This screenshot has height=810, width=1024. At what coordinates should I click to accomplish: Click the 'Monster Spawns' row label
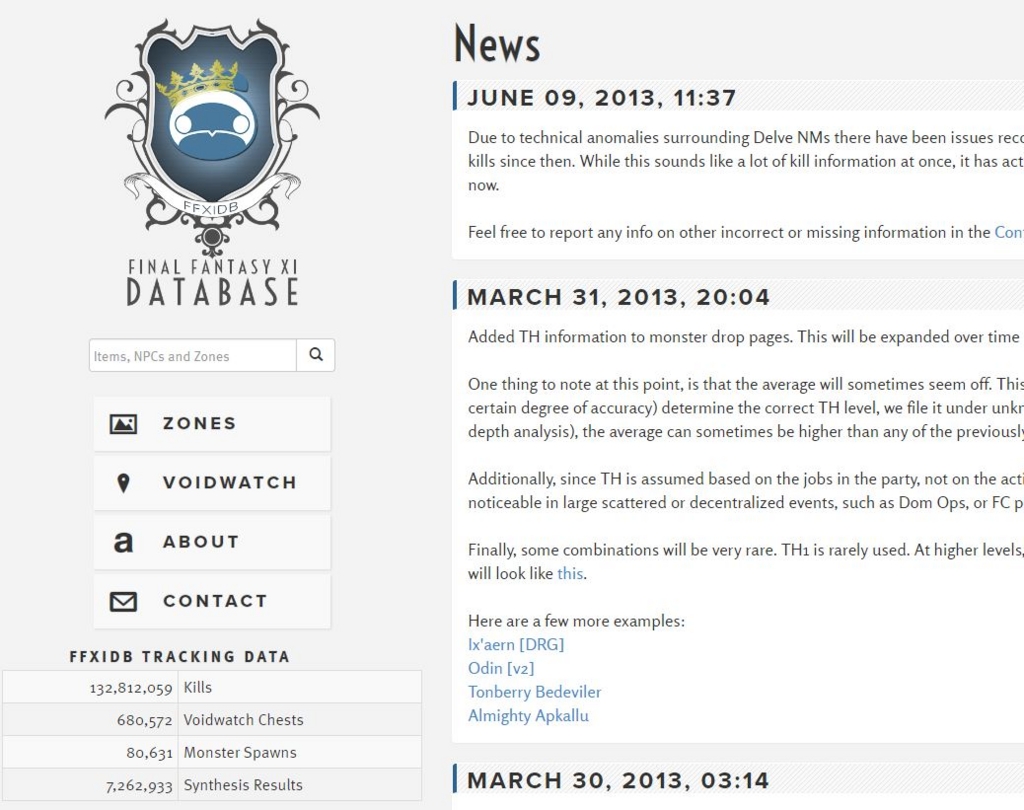click(x=240, y=753)
